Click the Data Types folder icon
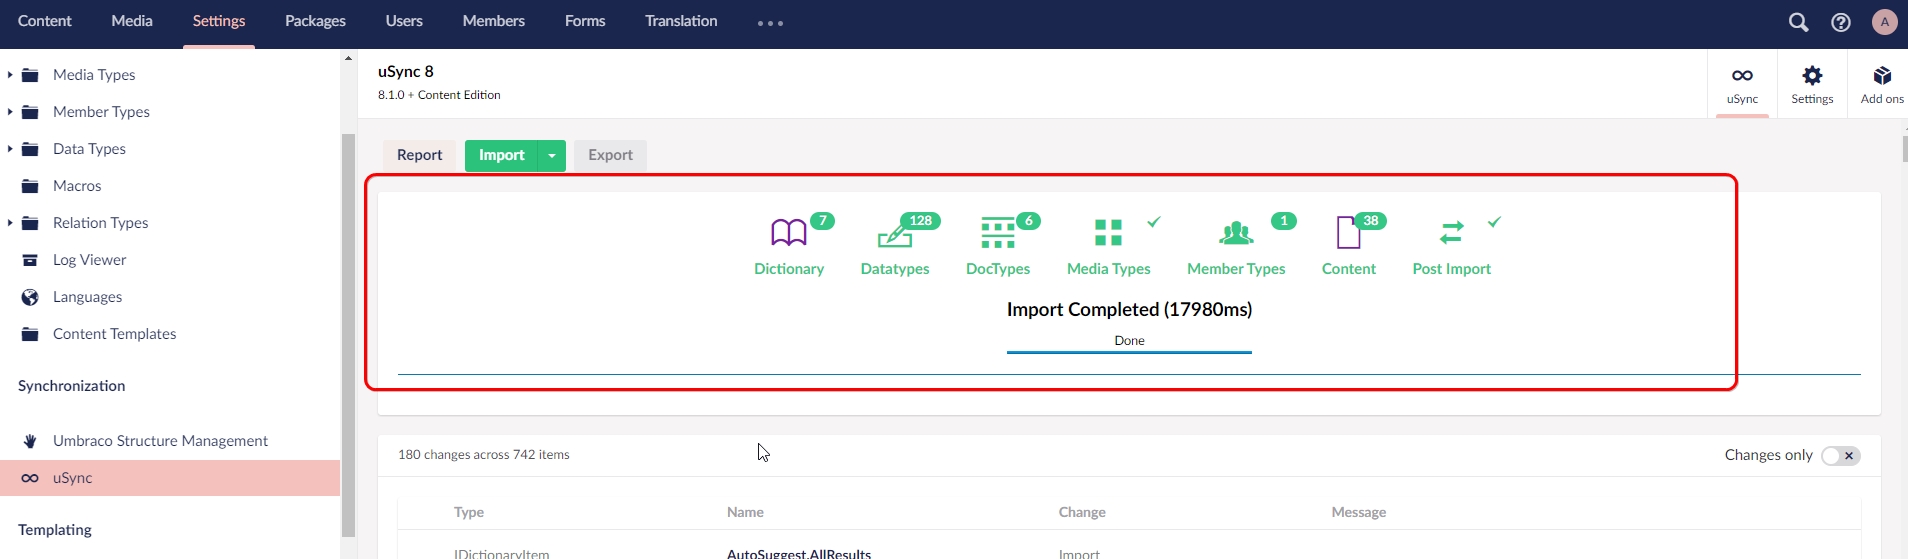The height and width of the screenshot is (559, 1908). pyautogui.click(x=30, y=149)
